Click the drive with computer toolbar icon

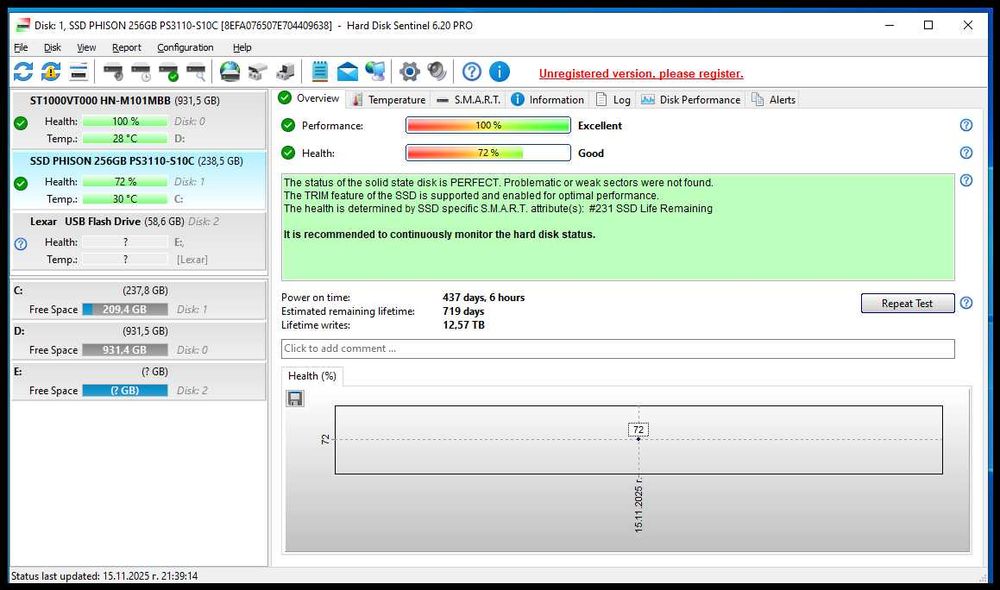[x=286, y=72]
